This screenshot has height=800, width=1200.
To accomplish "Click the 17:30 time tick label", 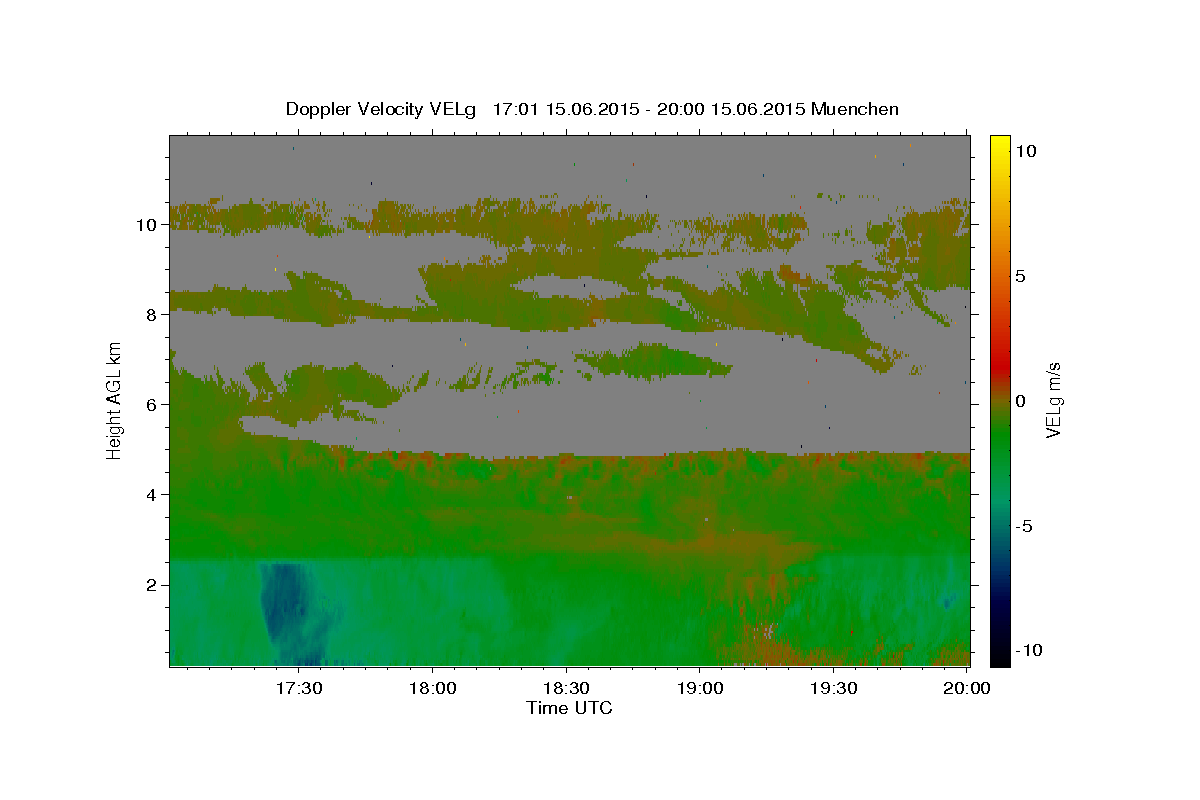I will coord(299,688).
